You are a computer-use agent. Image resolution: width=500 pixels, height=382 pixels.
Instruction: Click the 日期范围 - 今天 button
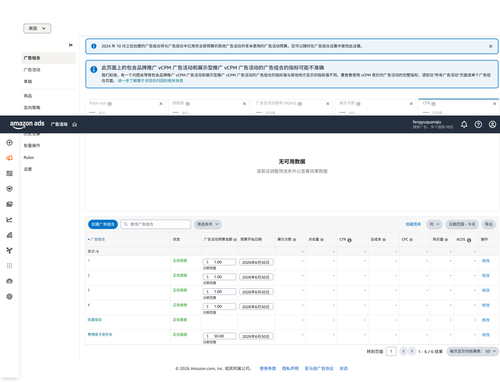(462, 224)
